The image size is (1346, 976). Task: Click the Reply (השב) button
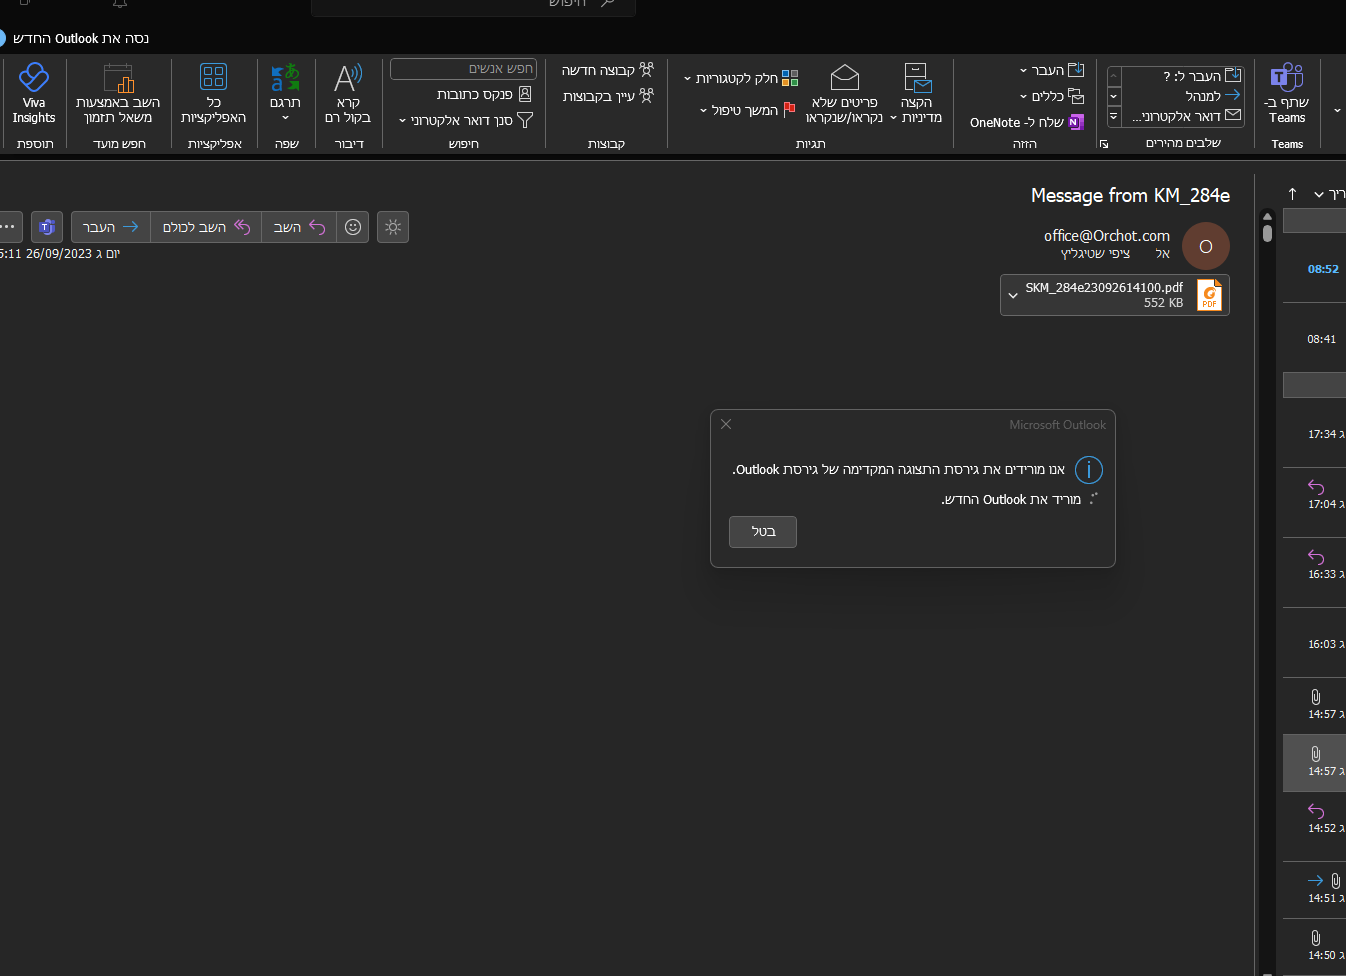pos(299,227)
